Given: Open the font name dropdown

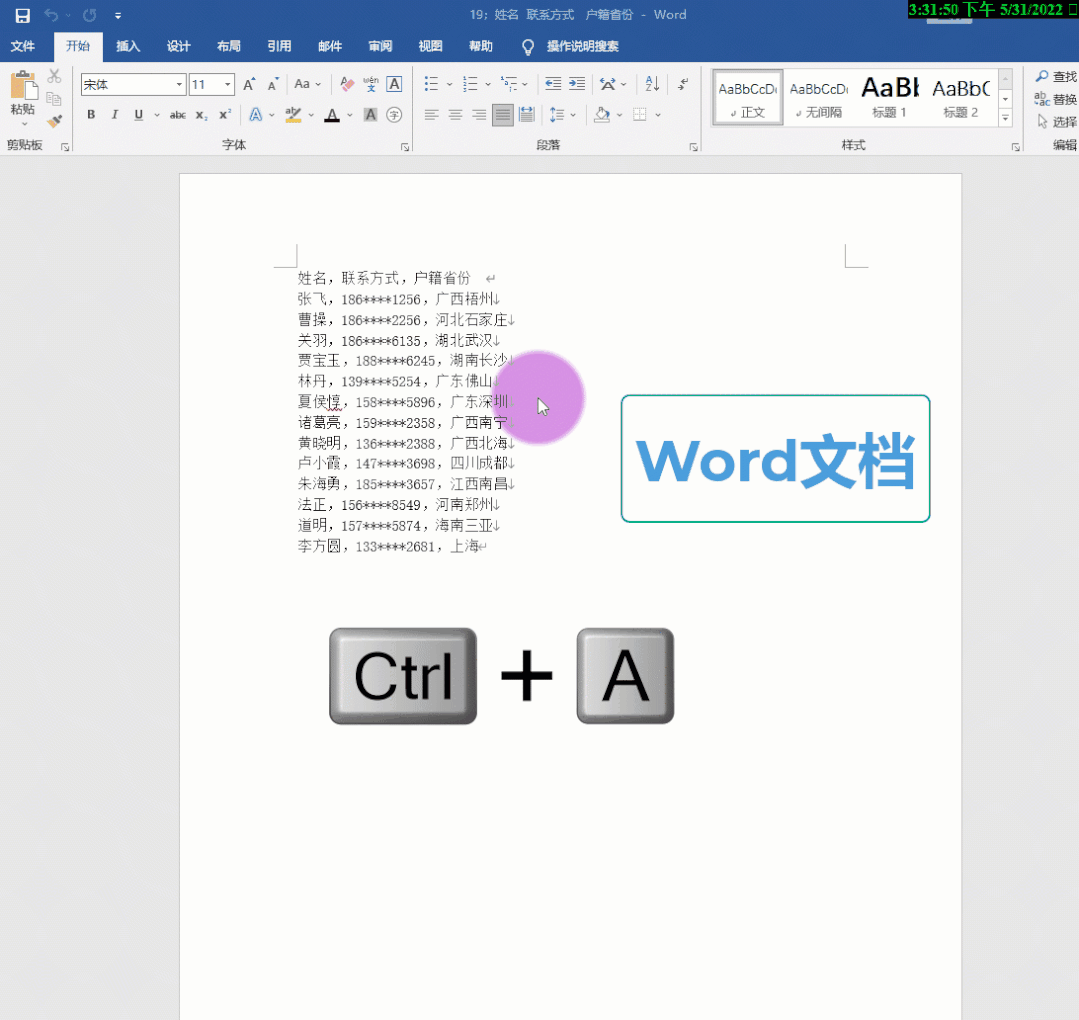Looking at the screenshot, I should pyautogui.click(x=179, y=85).
